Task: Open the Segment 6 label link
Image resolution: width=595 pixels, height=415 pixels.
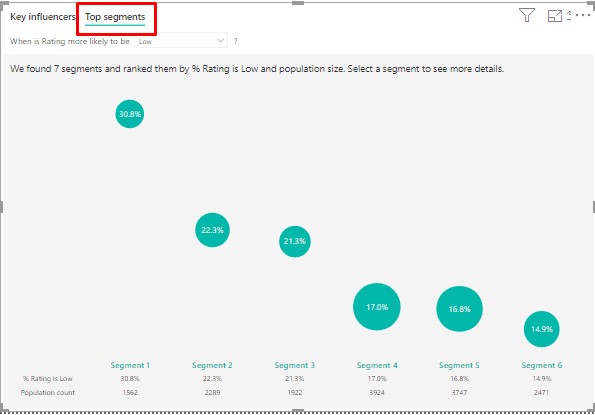Action: pos(541,365)
